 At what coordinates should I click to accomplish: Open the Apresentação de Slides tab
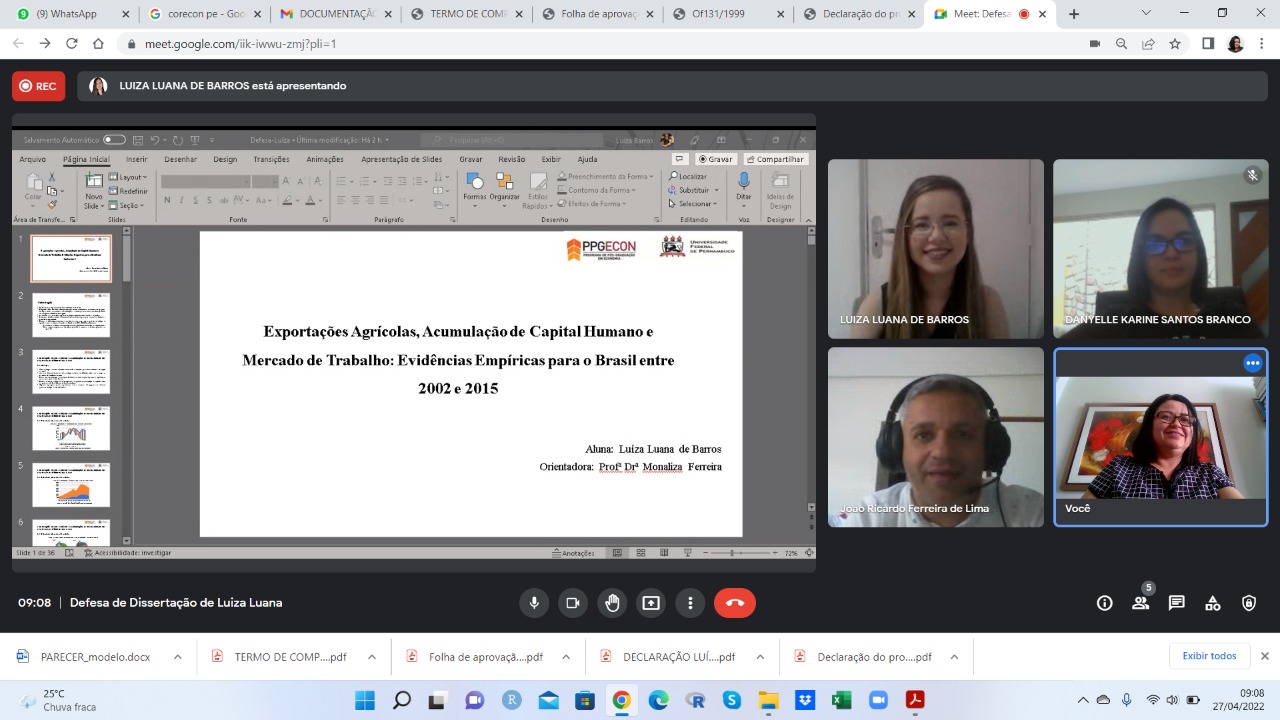pos(401,159)
